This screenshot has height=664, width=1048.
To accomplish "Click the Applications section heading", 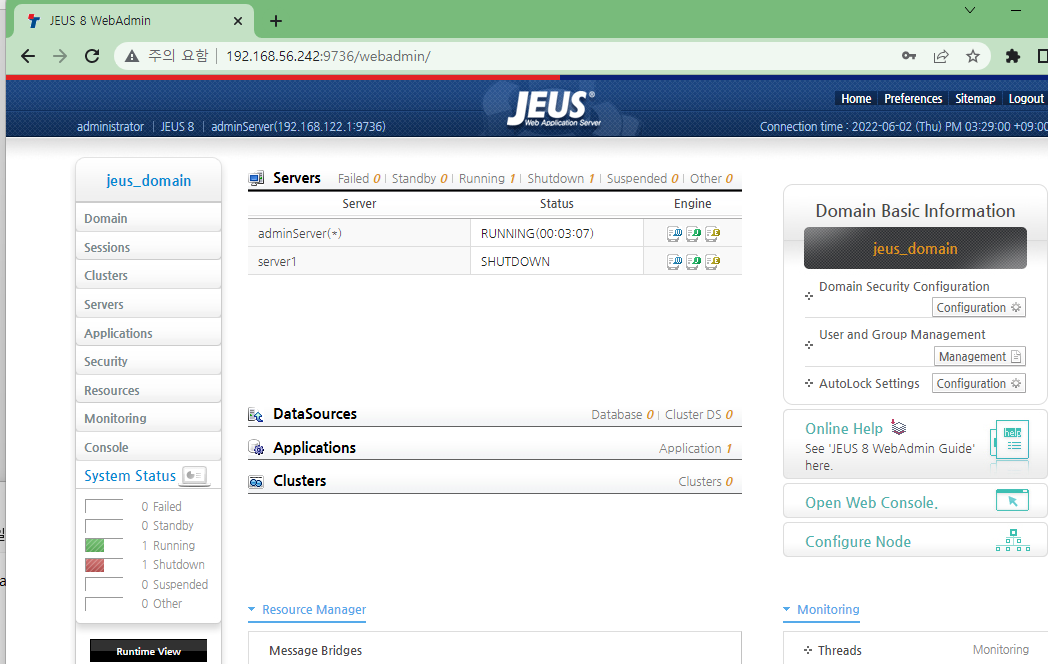I will pyautogui.click(x=314, y=447).
